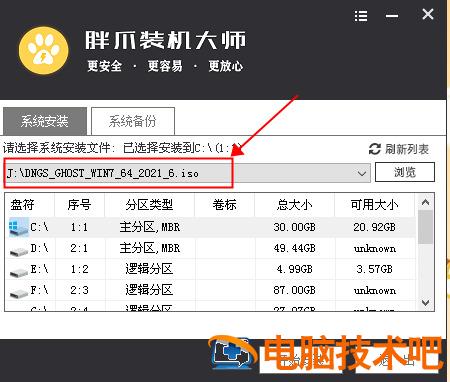Image resolution: width=450 pixels, height=382 pixels.
Task: Click the E:\ drive letter text
Action: pyautogui.click(x=39, y=269)
